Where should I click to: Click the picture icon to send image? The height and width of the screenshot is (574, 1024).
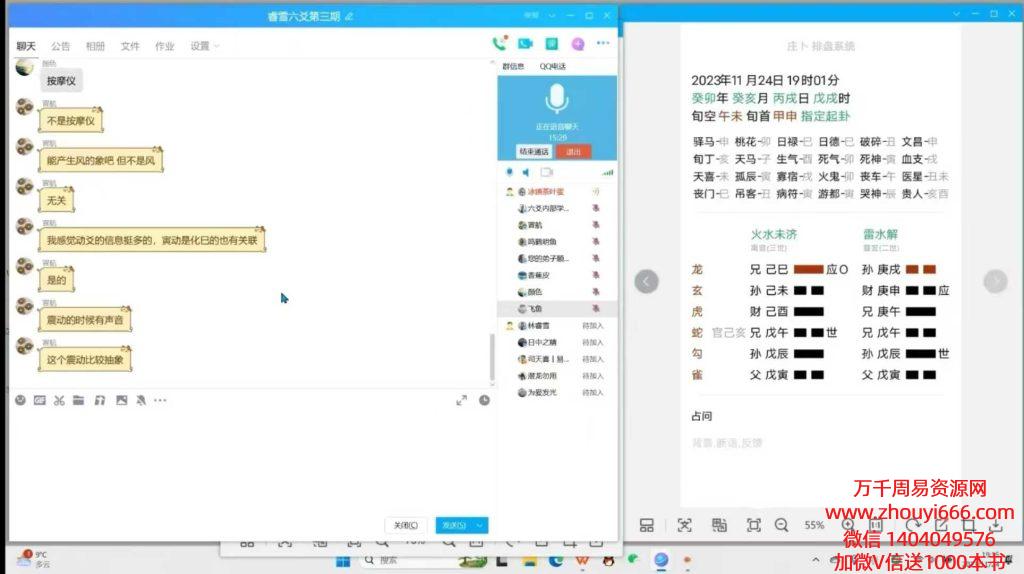pos(121,400)
